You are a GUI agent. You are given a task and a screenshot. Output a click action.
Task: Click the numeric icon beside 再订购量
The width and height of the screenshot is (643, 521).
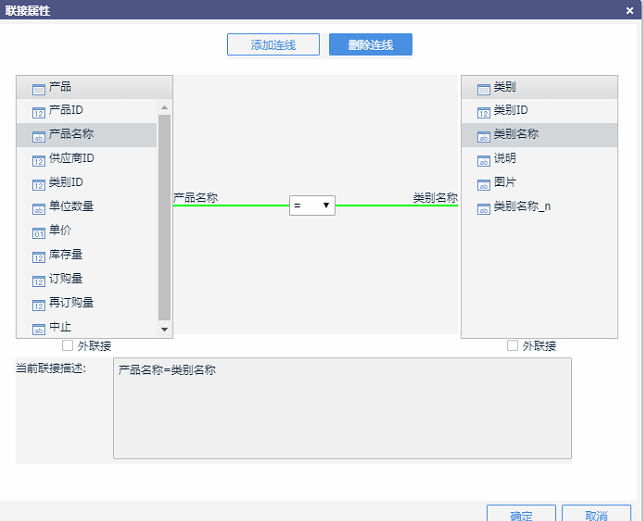click(x=39, y=305)
